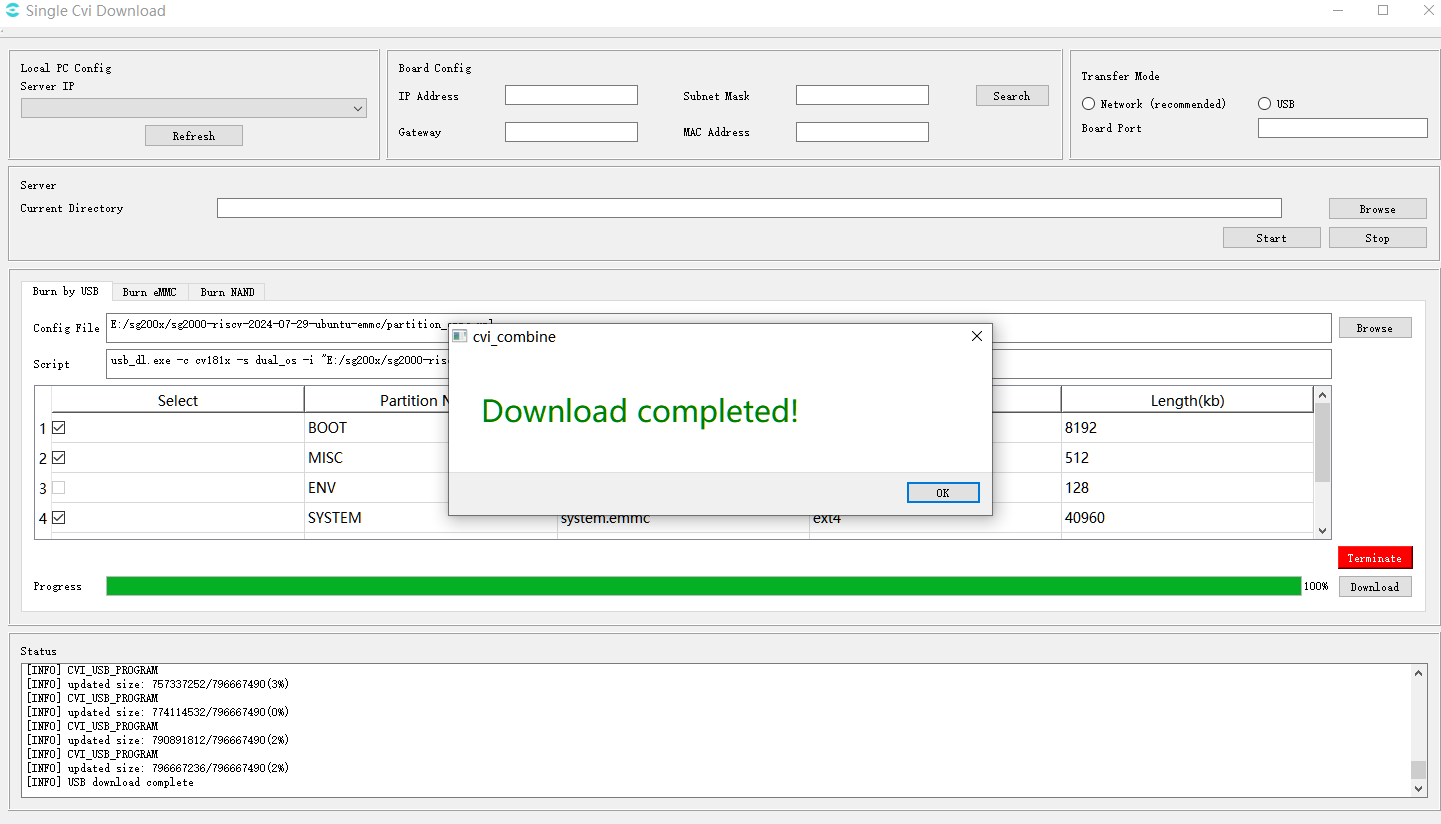Image resolution: width=1441 pixels, height=824 pixels.
Task: Toggle the BOOT partition checkbox
Action: tap(59, 428)
